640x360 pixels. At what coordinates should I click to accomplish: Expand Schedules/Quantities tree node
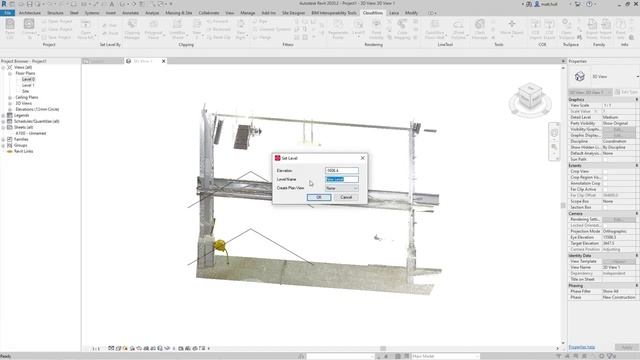pos(3,121)
